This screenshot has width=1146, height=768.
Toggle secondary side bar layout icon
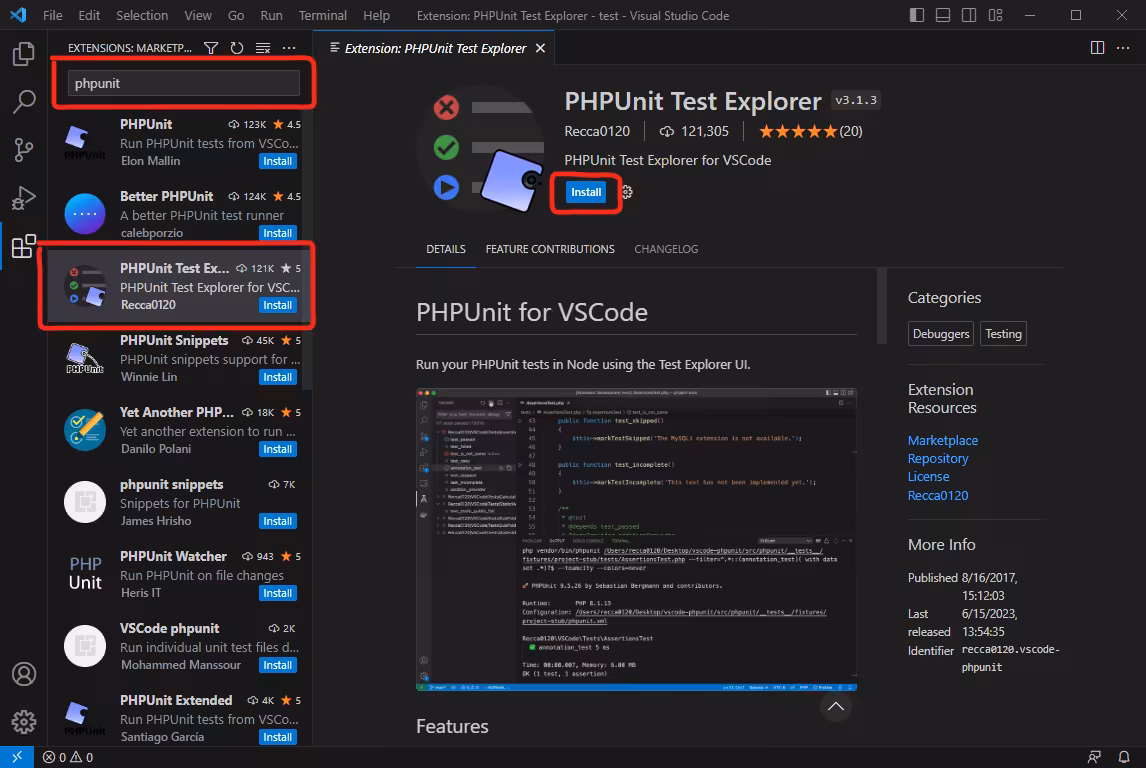point(969,15)
